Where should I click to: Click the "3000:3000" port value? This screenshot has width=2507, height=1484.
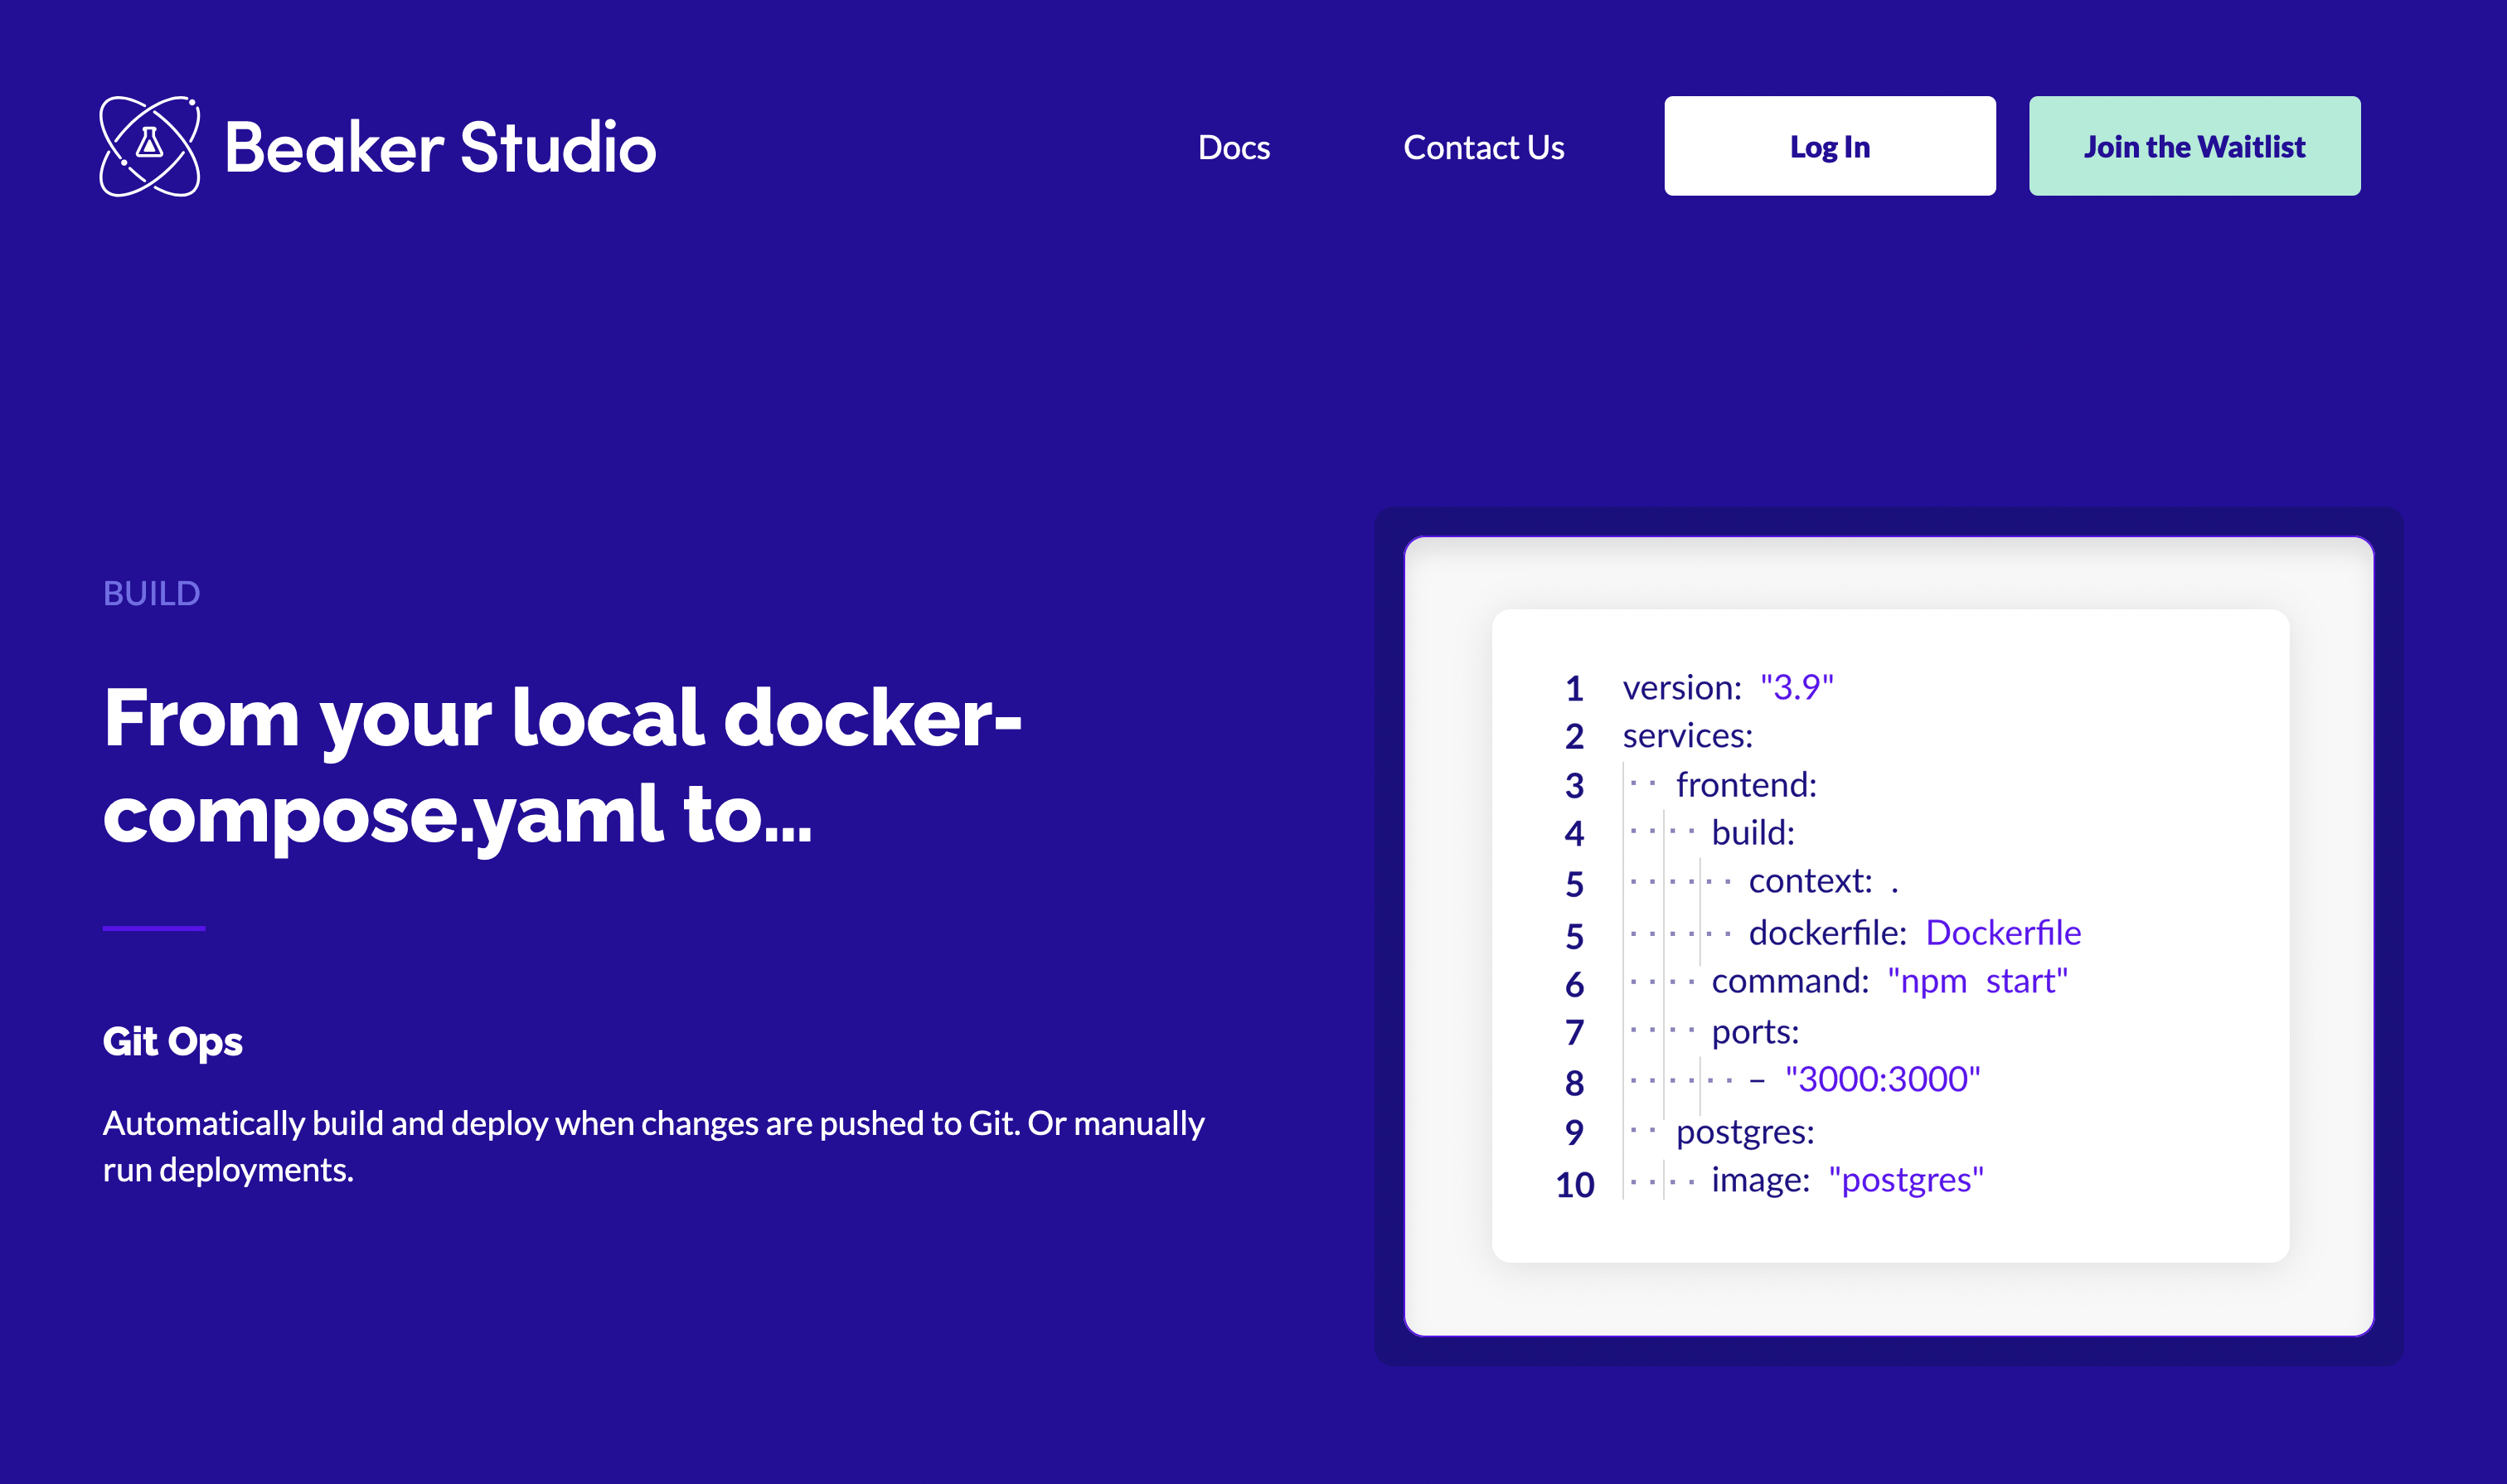point(1882,1079)
